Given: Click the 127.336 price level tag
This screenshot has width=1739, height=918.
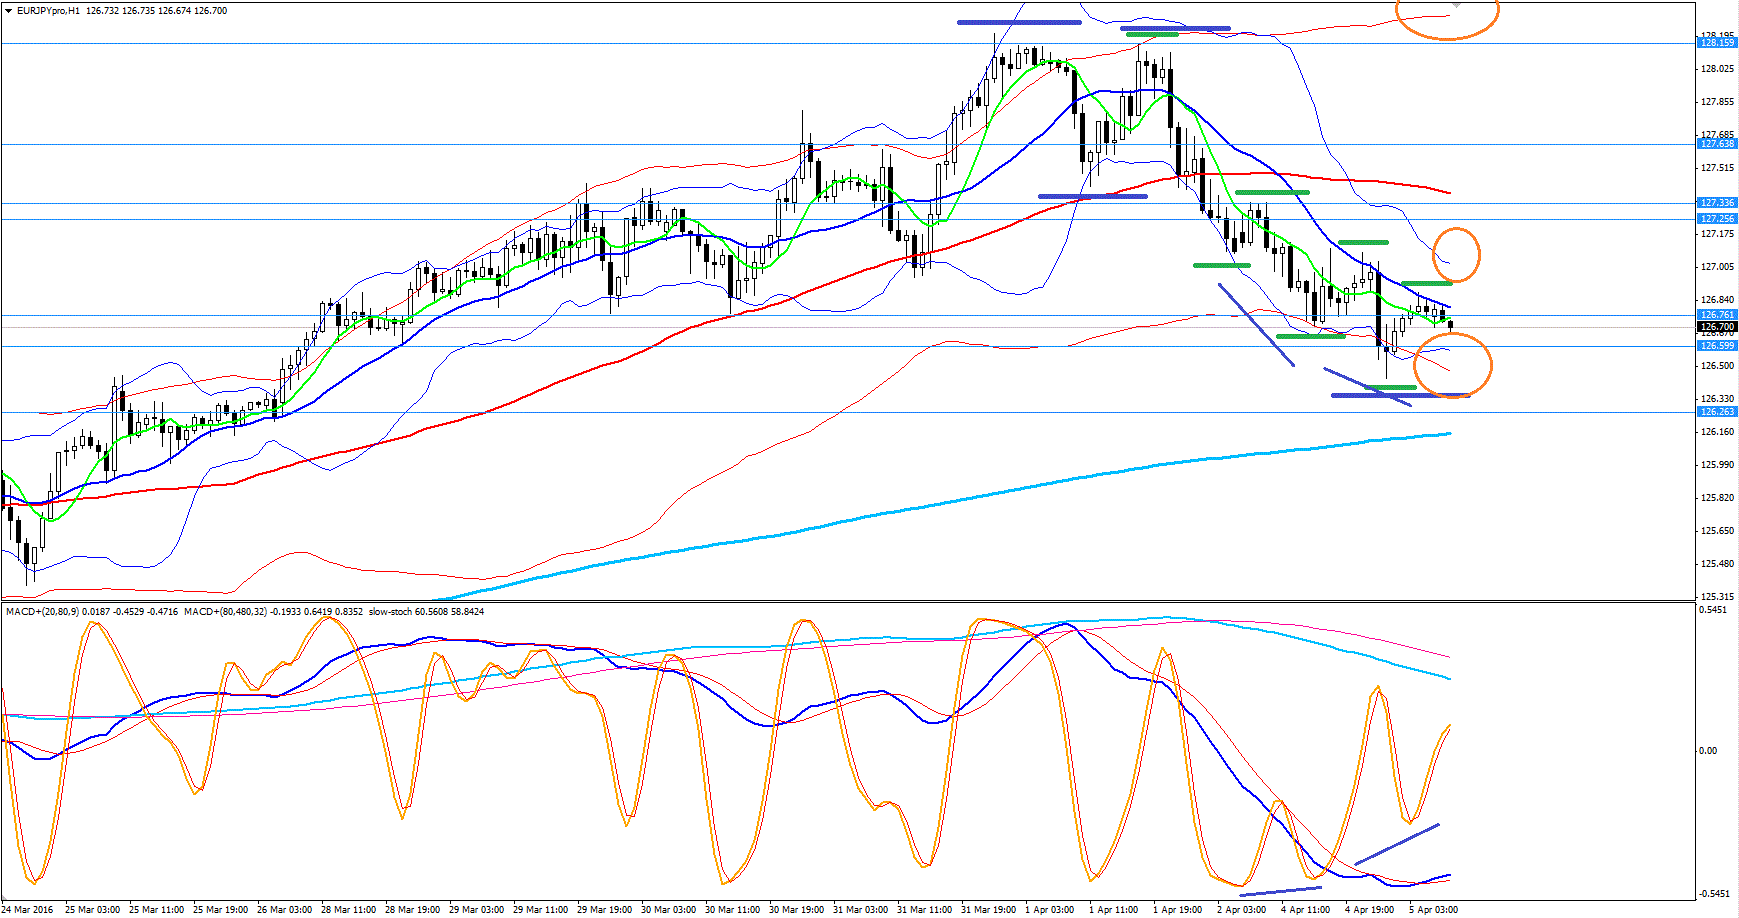Looking at the screenshot, I should [x=1717, y=203].
